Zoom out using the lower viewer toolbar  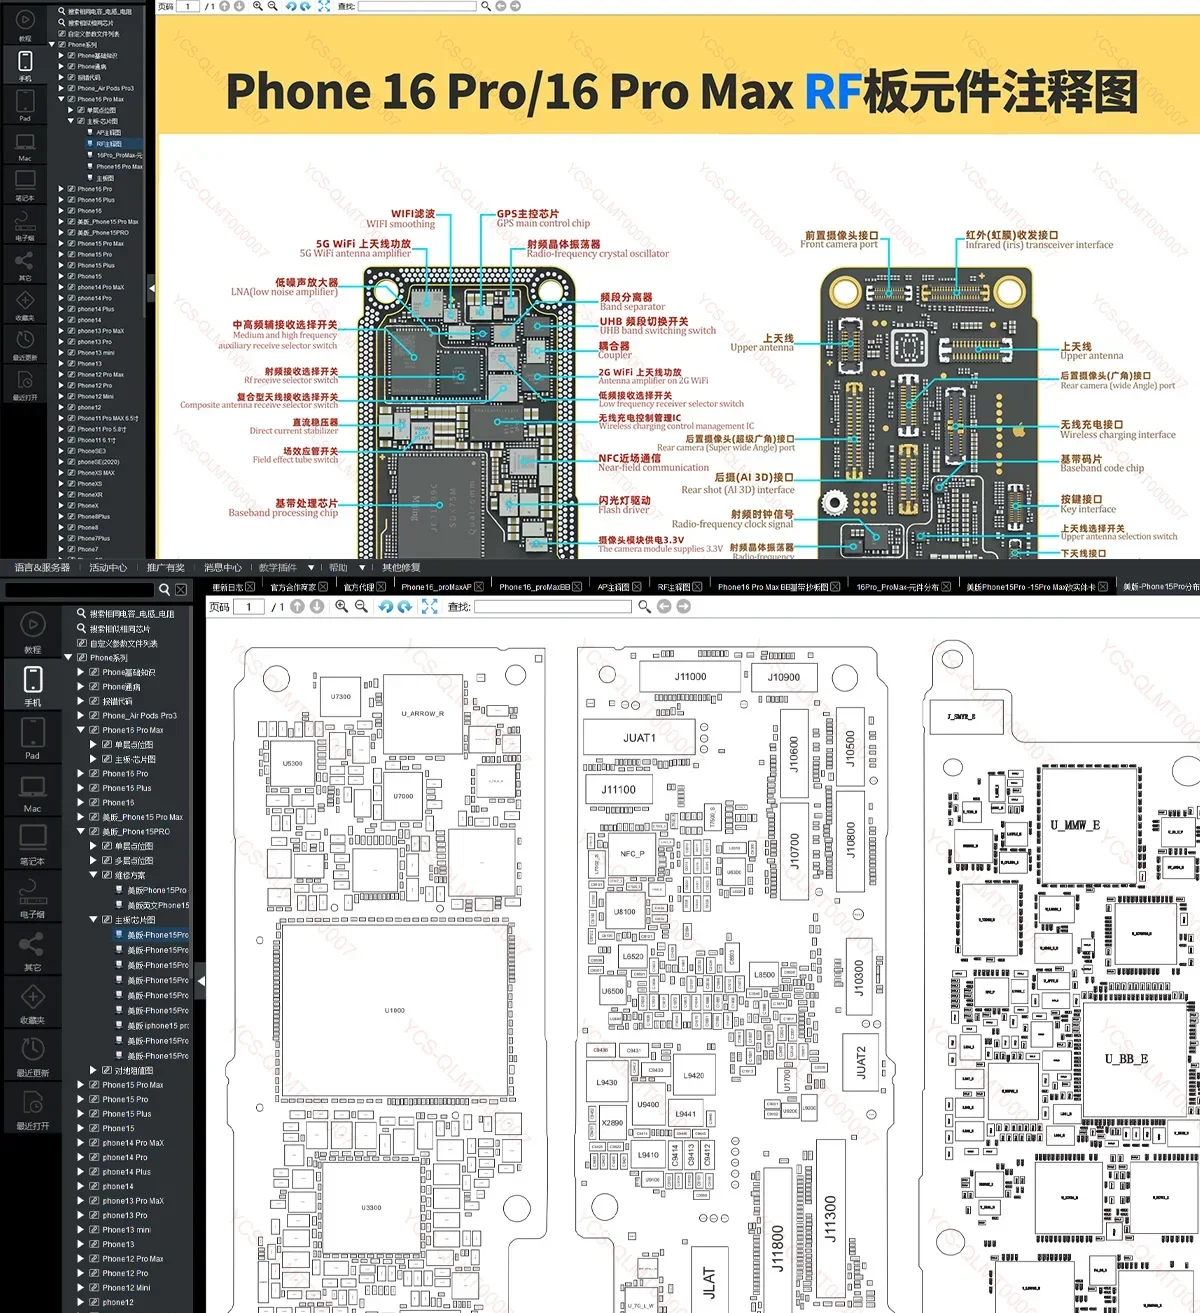pyautogui.click(x=361, y=607)
